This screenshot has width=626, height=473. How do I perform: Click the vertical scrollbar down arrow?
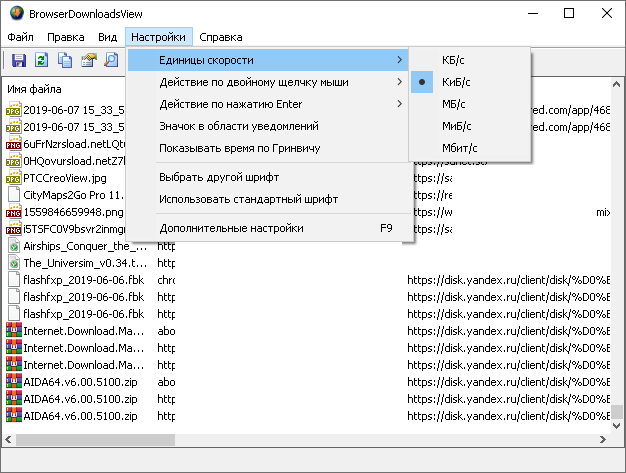click(616, 426)
